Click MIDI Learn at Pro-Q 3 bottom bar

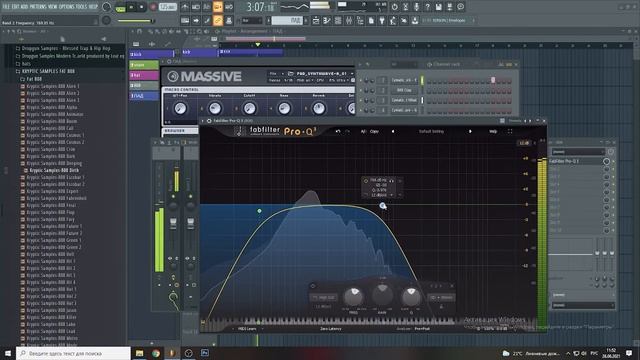click(247, 329)
